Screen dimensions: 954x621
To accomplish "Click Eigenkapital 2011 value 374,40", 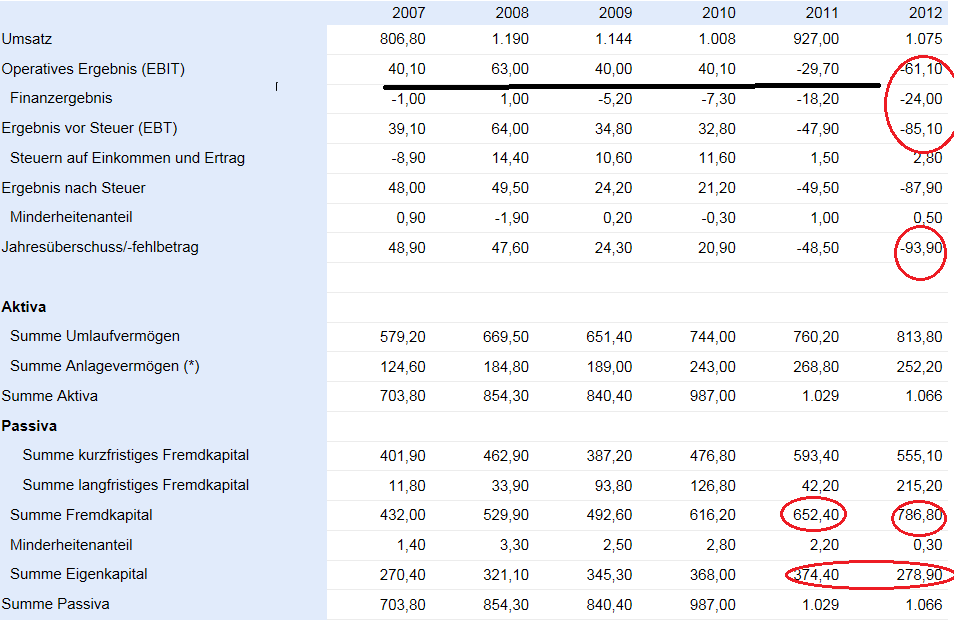I will 817,575.
